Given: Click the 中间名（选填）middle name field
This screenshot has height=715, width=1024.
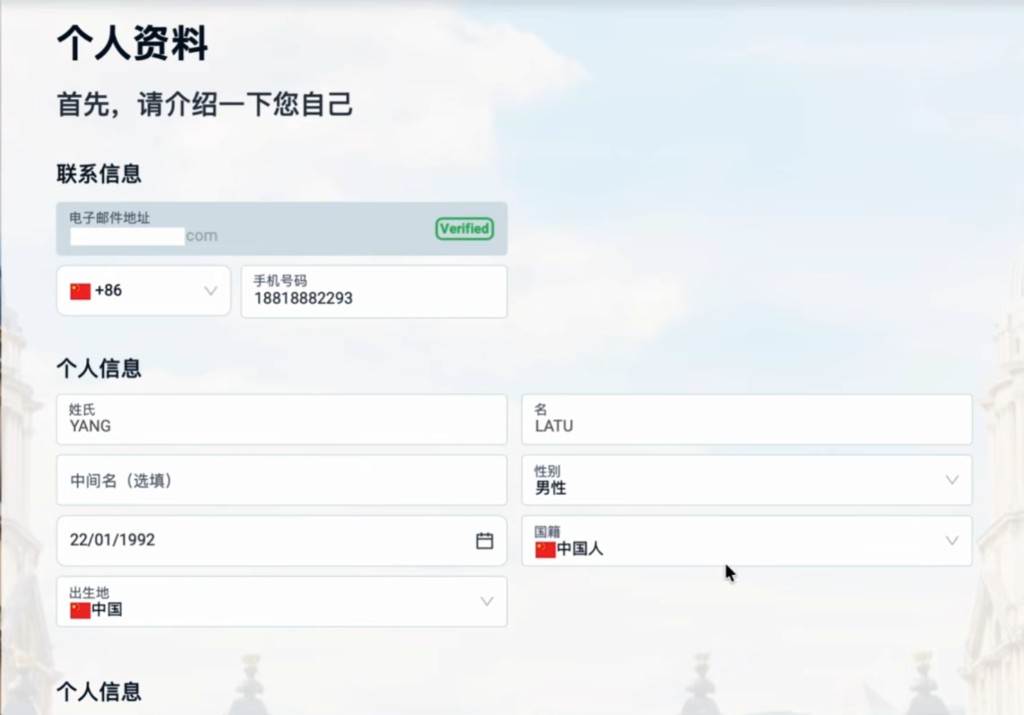Looking at the screenshot, I should [281, 480].
